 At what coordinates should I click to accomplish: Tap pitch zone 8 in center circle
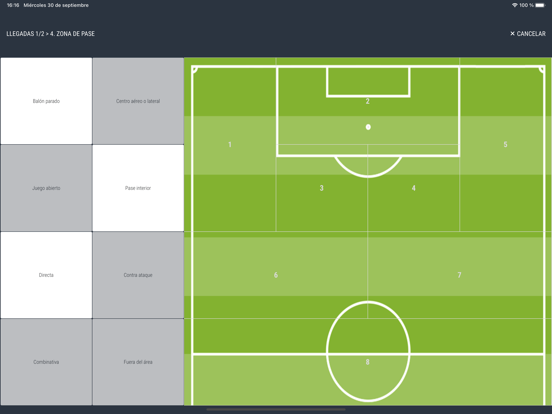coord(368,362)
